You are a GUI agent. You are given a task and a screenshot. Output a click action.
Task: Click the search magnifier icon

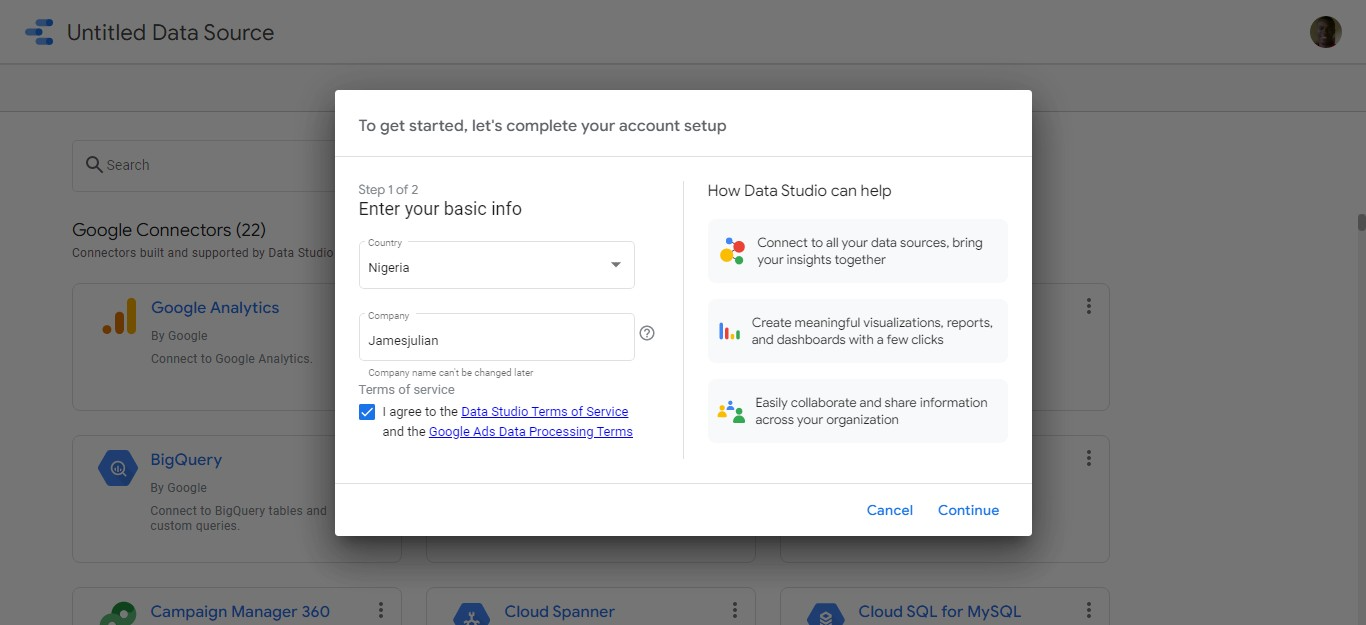pyautogui.click(x=94, y=165)
